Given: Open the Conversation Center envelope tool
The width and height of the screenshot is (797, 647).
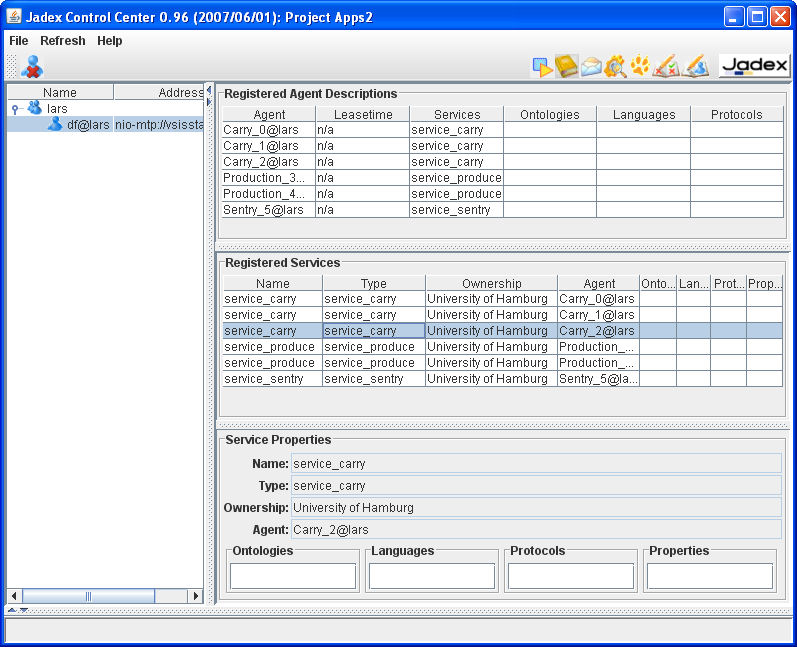Looking at the screenshot, I should [x=591, y=66].
